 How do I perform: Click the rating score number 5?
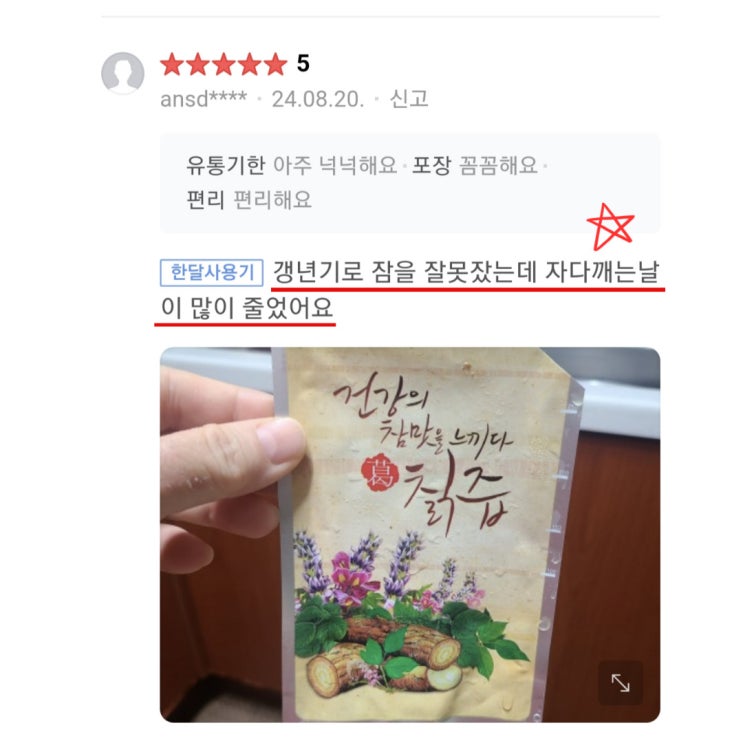(303, 64)
